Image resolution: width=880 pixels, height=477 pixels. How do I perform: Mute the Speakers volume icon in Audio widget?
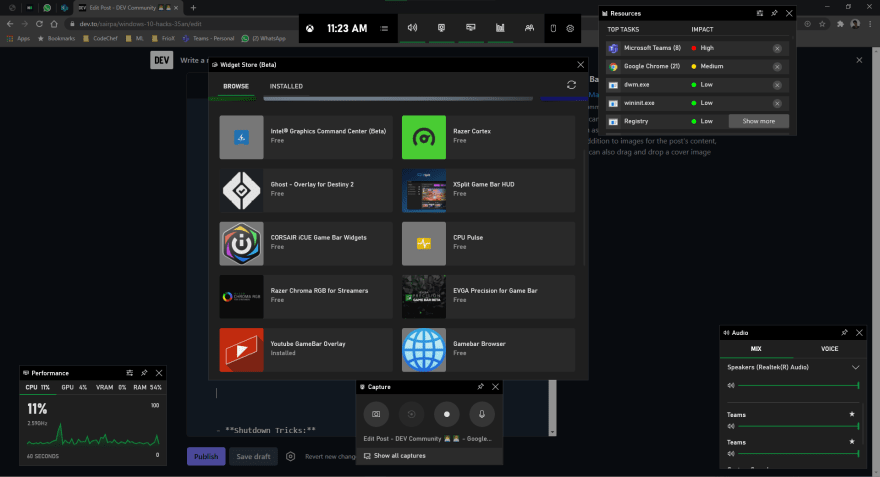(731, 386)
